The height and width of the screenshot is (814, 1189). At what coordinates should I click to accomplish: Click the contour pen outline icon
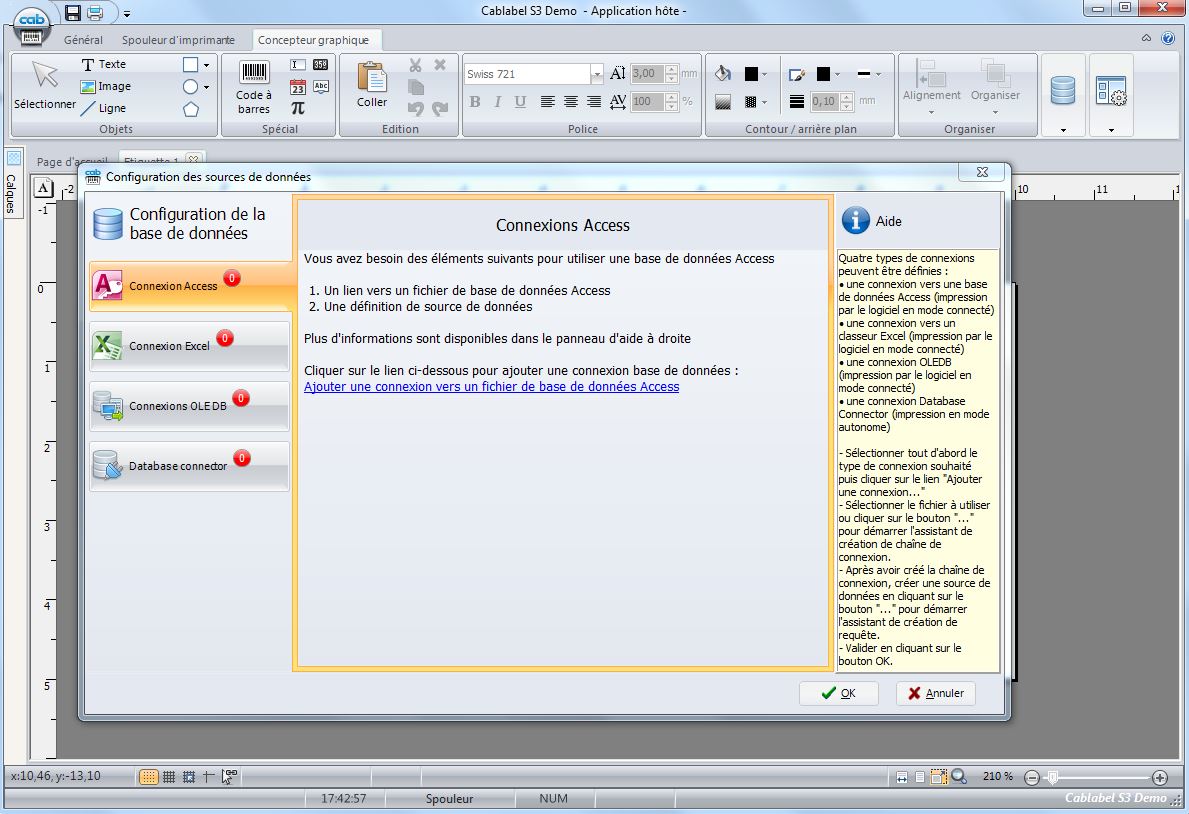click(796, 74)
